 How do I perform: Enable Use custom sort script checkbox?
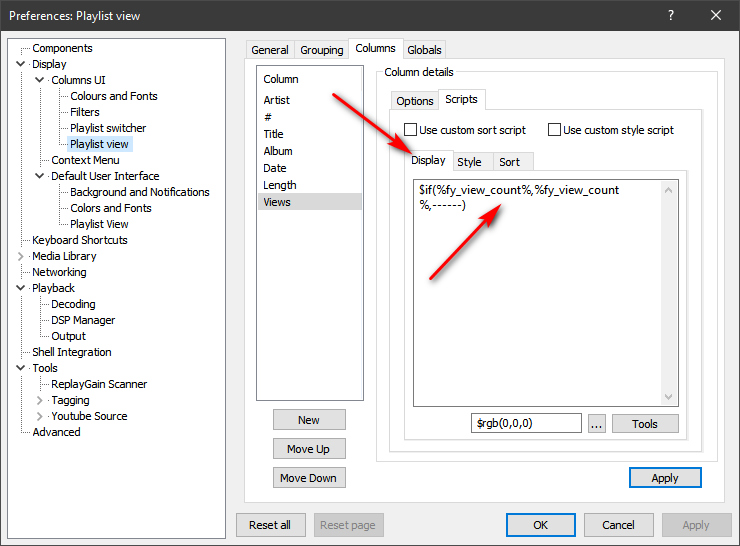point(410,130)
